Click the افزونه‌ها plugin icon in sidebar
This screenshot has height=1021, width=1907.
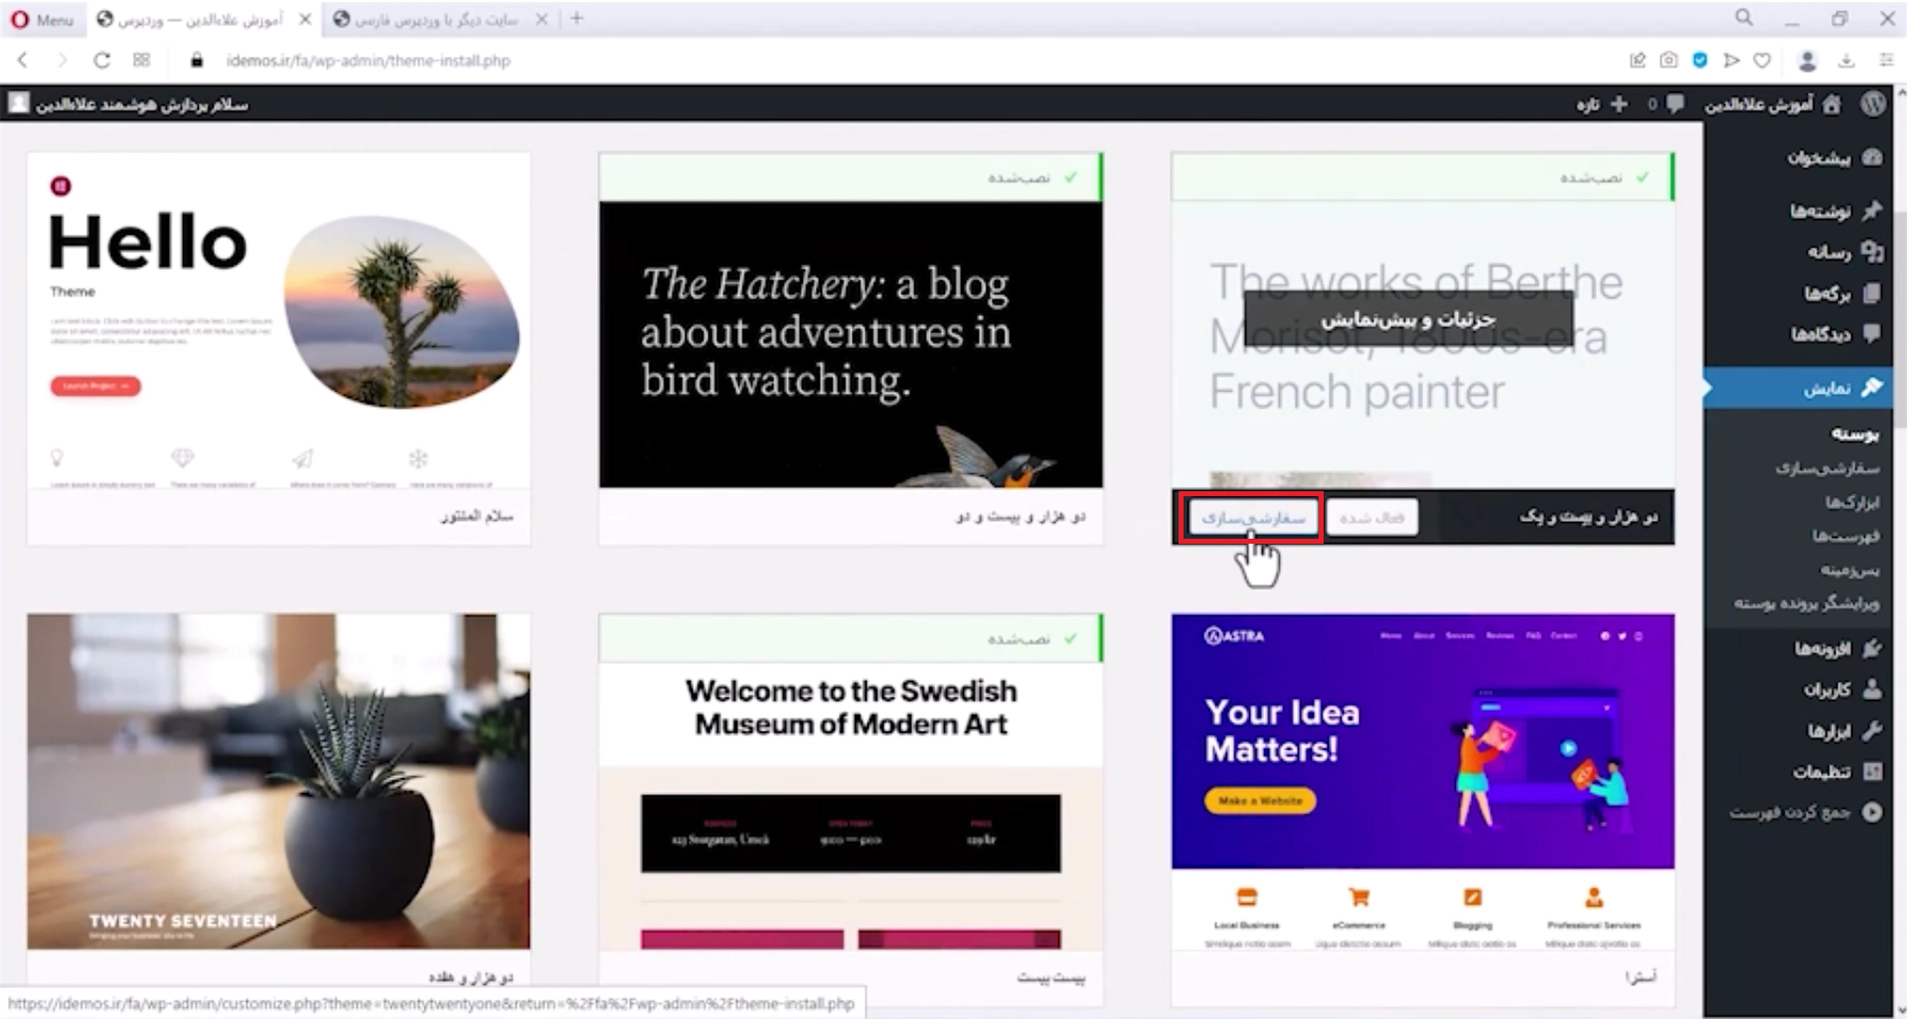point(1872,649)
